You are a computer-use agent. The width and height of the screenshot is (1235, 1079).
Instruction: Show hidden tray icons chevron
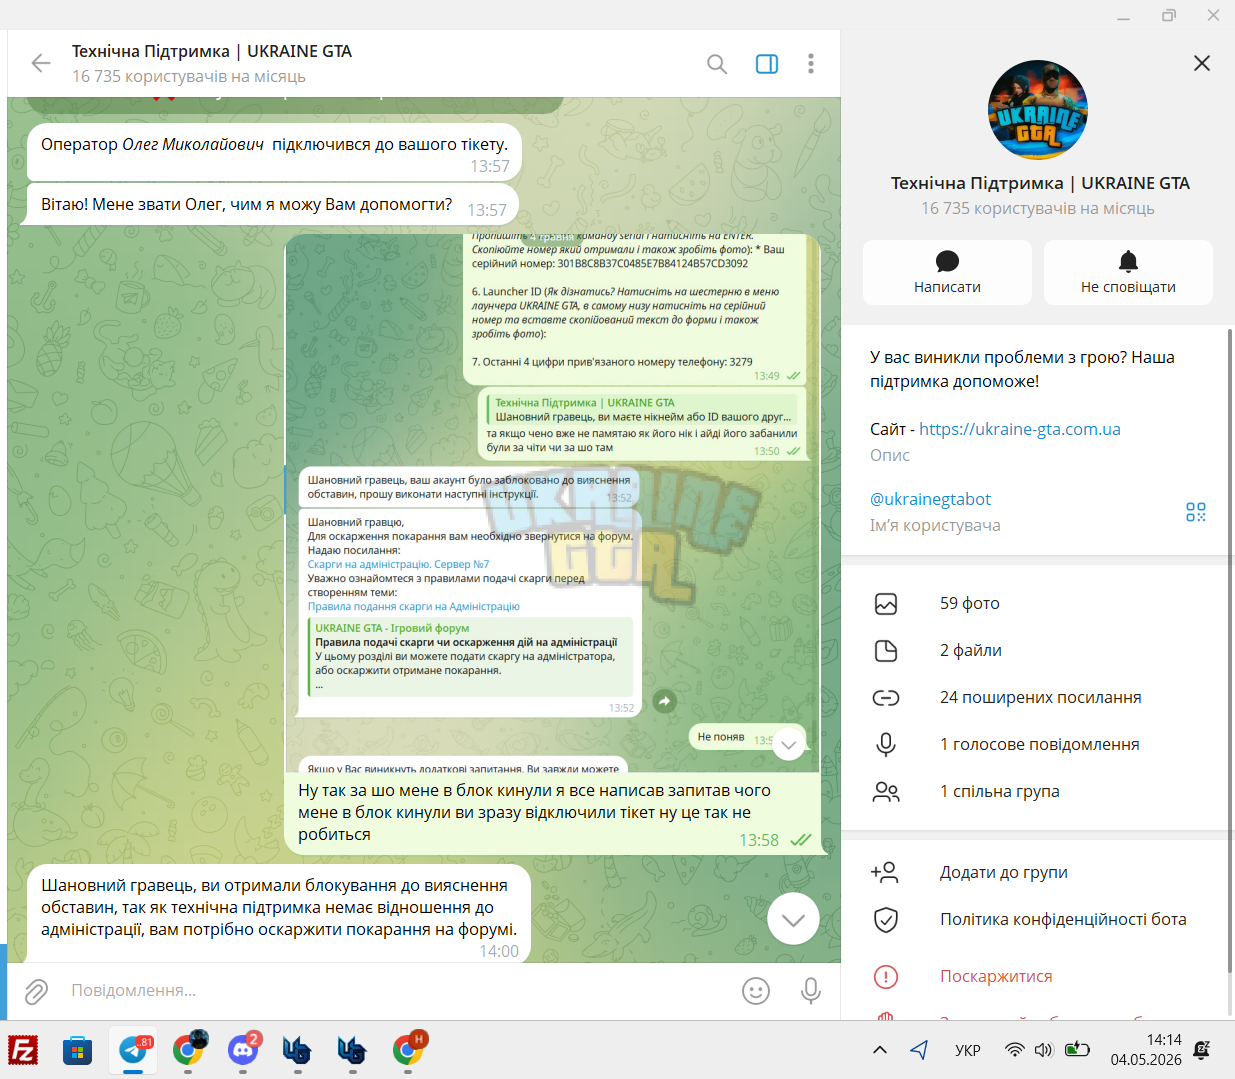pyautogui.click(x=880, y=1050)
